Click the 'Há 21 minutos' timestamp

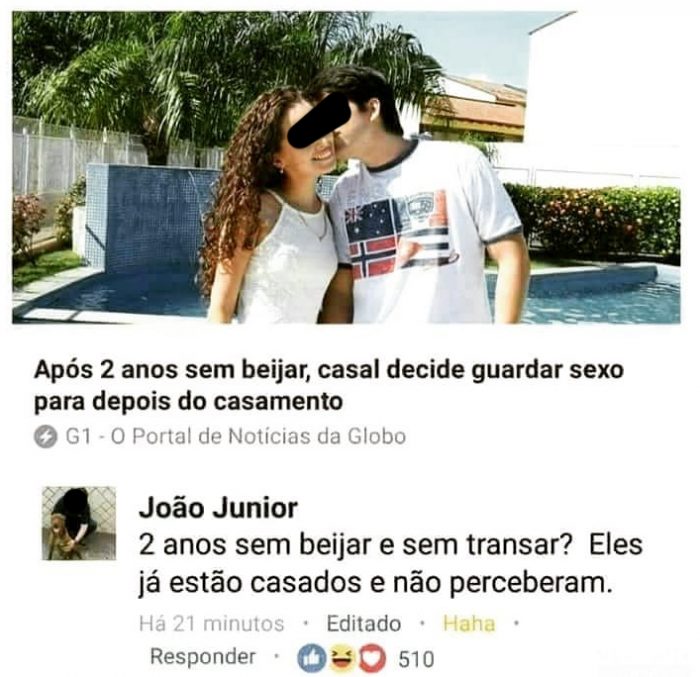[x=212, y=623]
